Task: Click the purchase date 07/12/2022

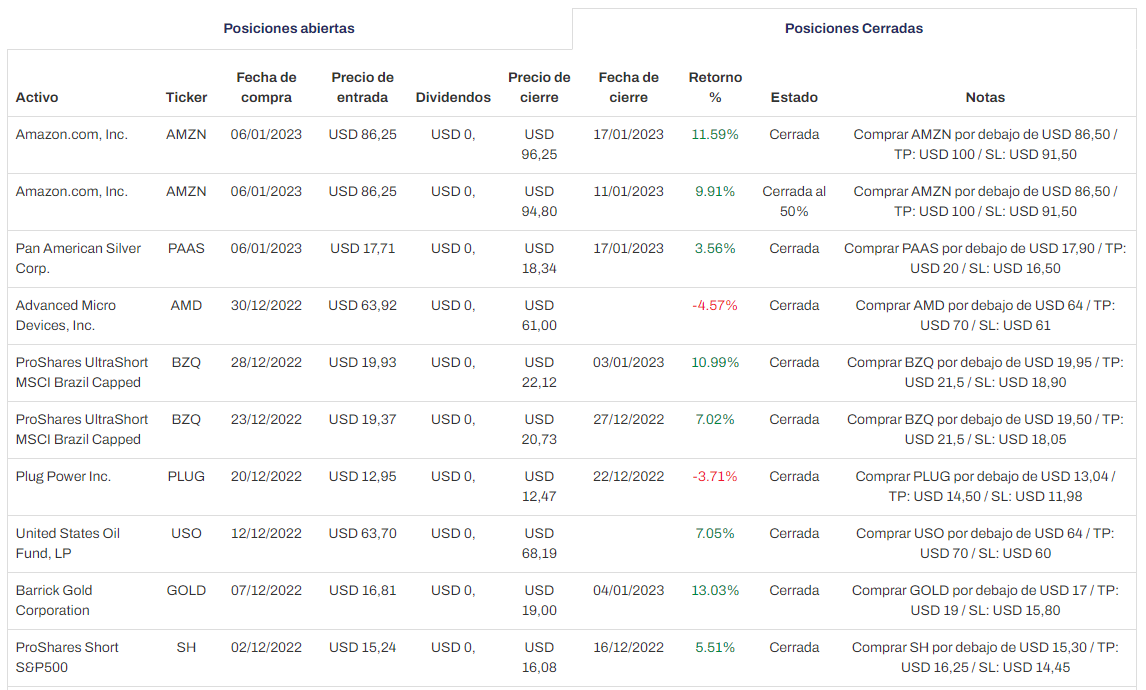Action: [x=266, y=591]
